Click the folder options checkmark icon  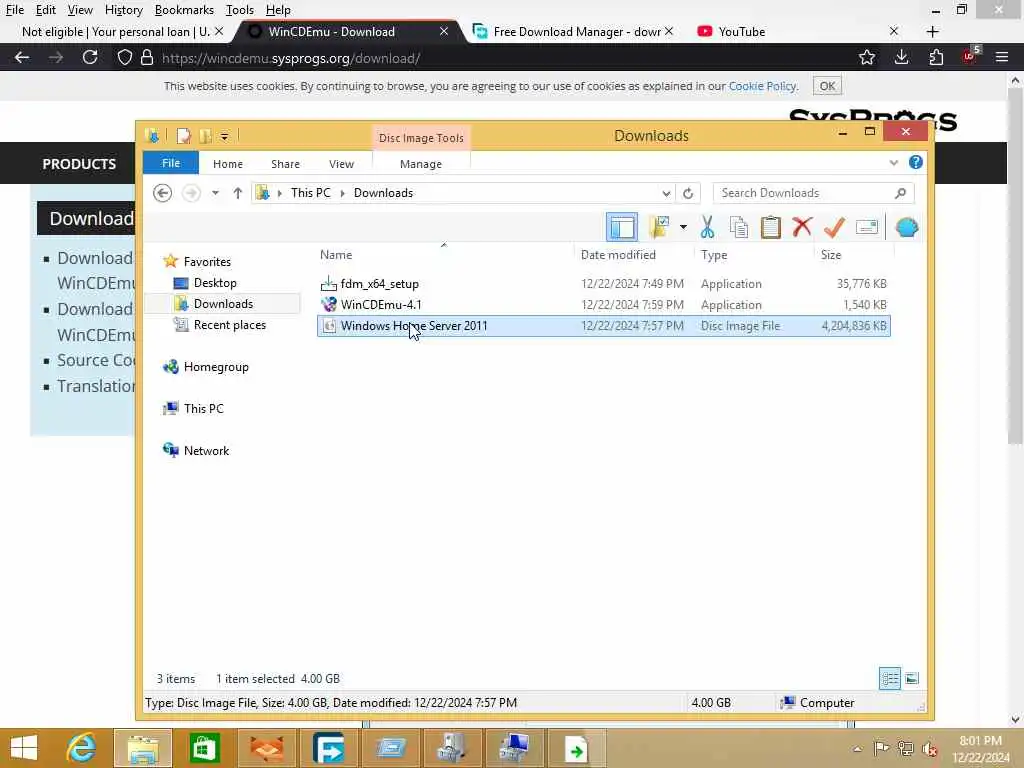659,227
